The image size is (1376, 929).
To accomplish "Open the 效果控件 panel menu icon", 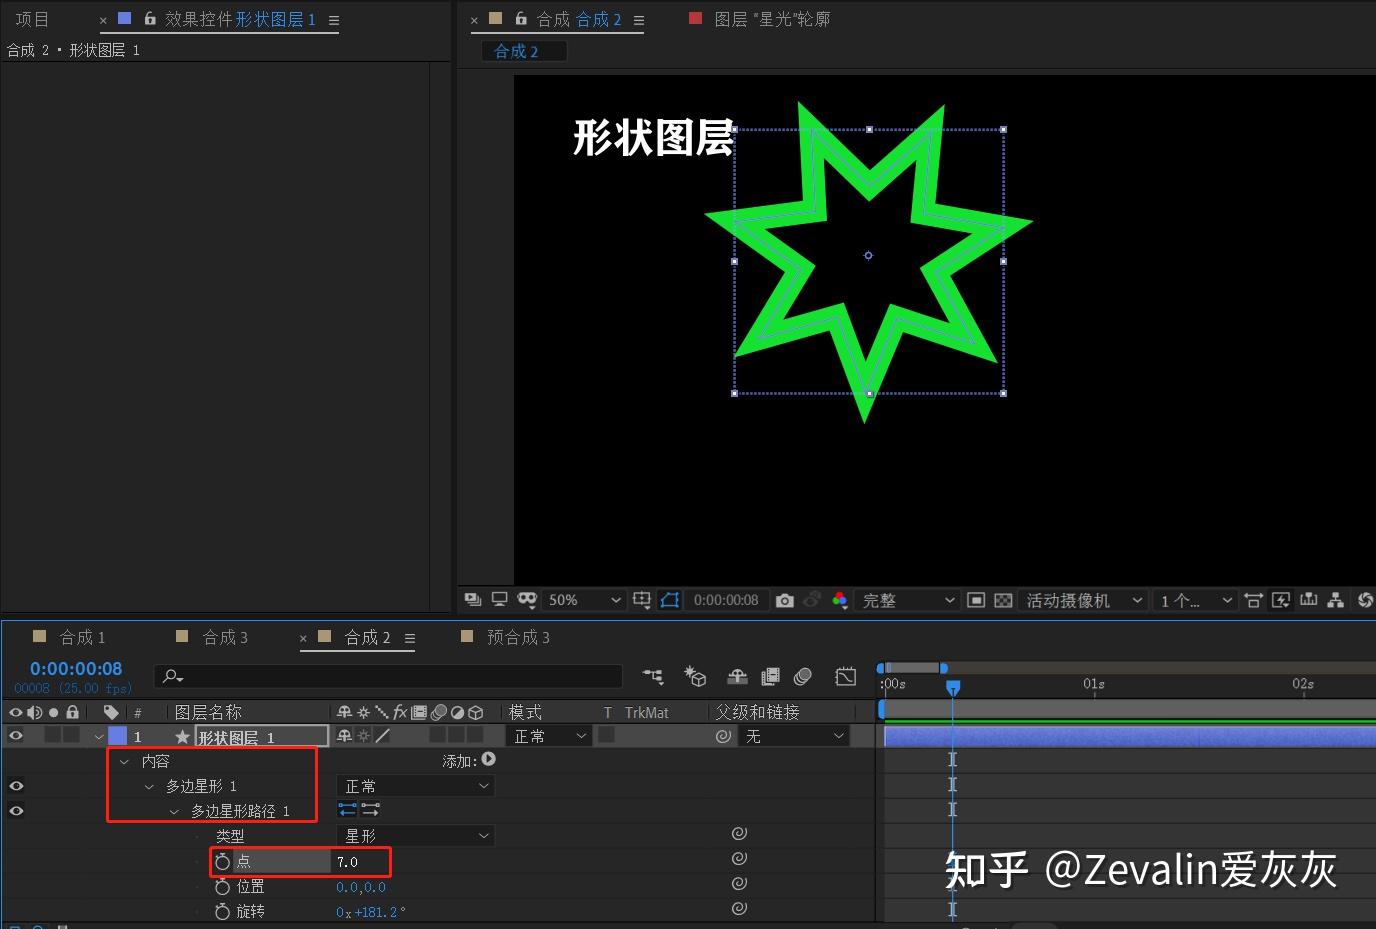I will [x=333, y=20].
